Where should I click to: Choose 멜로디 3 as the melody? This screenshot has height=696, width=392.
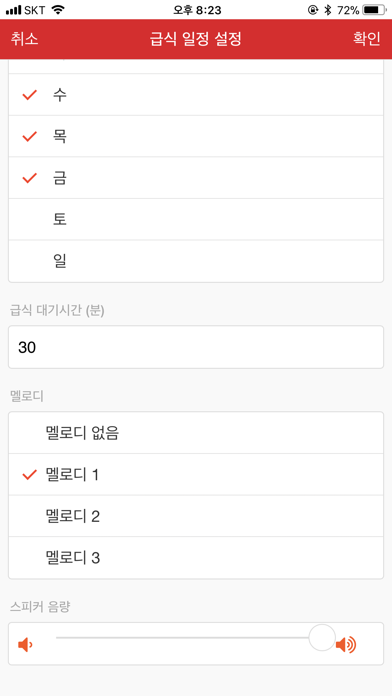click(x=196, y=558)
